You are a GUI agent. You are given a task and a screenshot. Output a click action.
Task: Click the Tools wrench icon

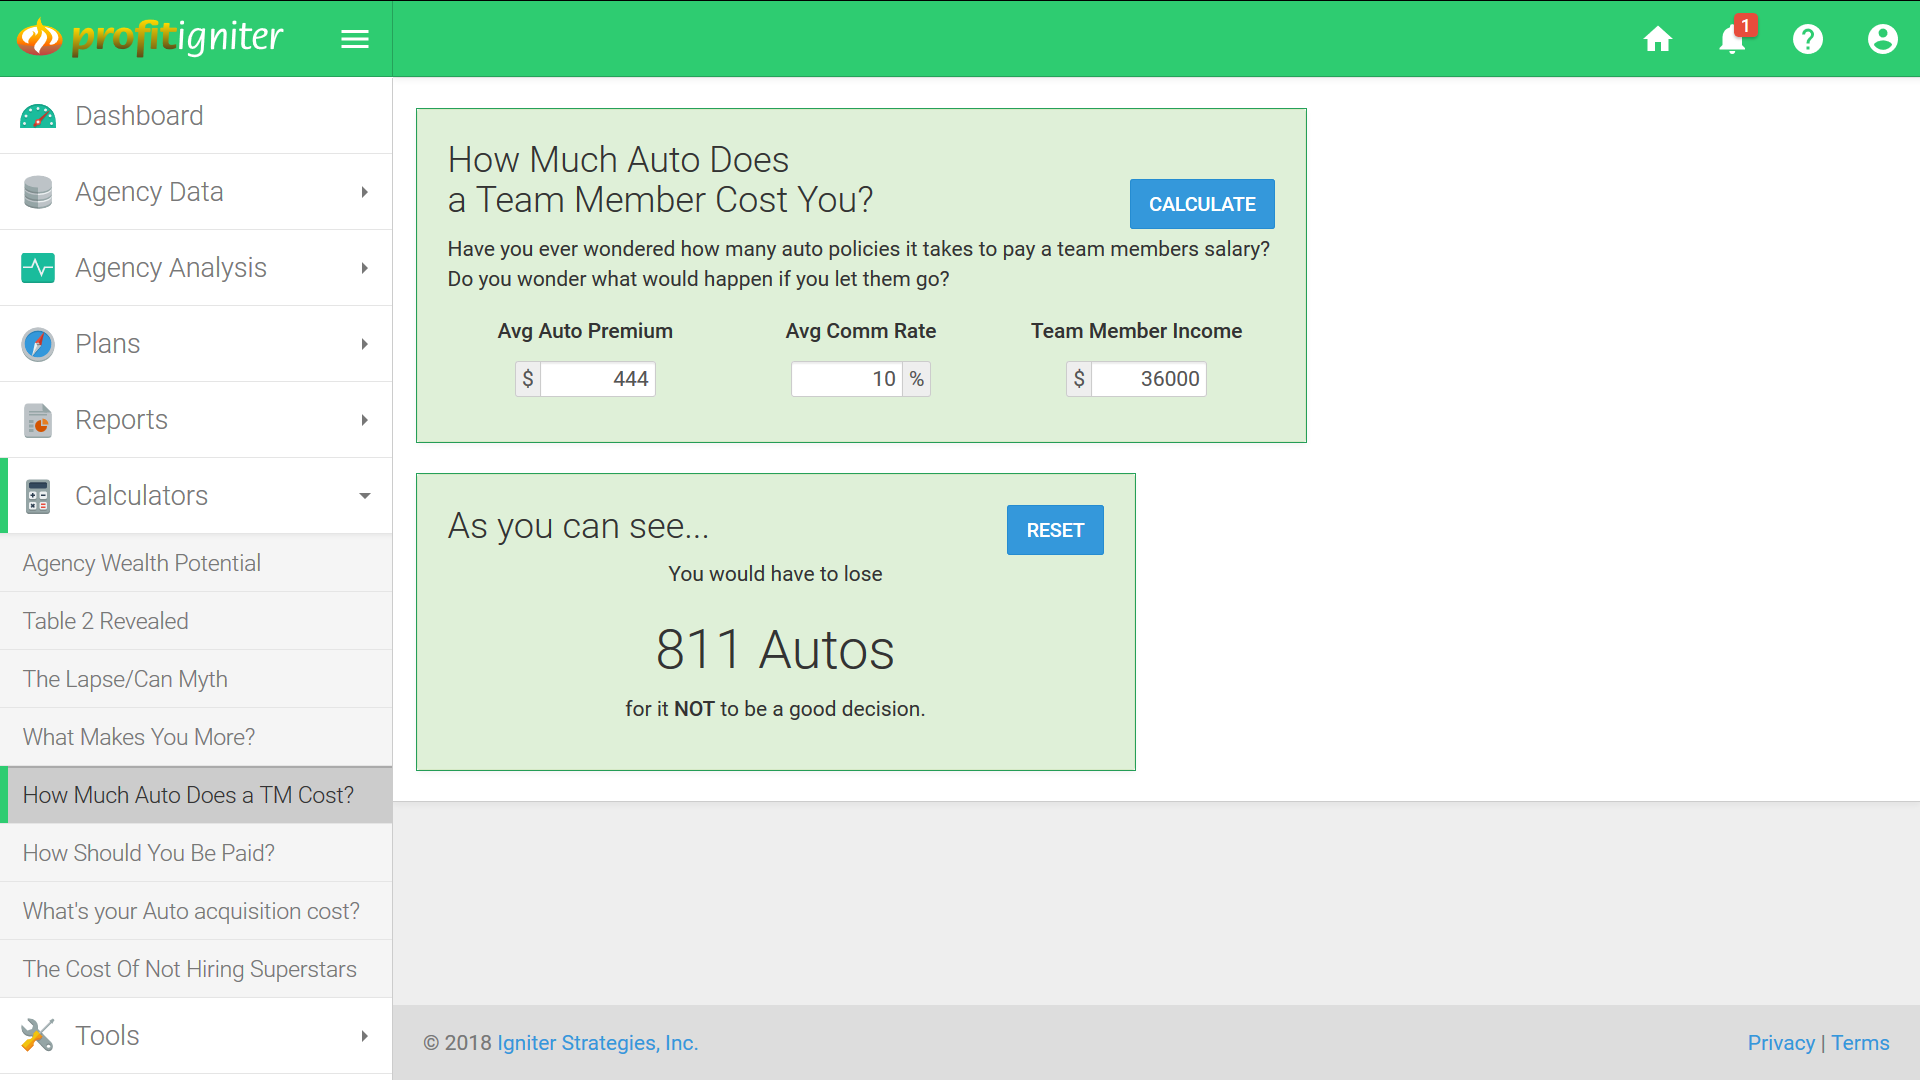[38, 1035]
